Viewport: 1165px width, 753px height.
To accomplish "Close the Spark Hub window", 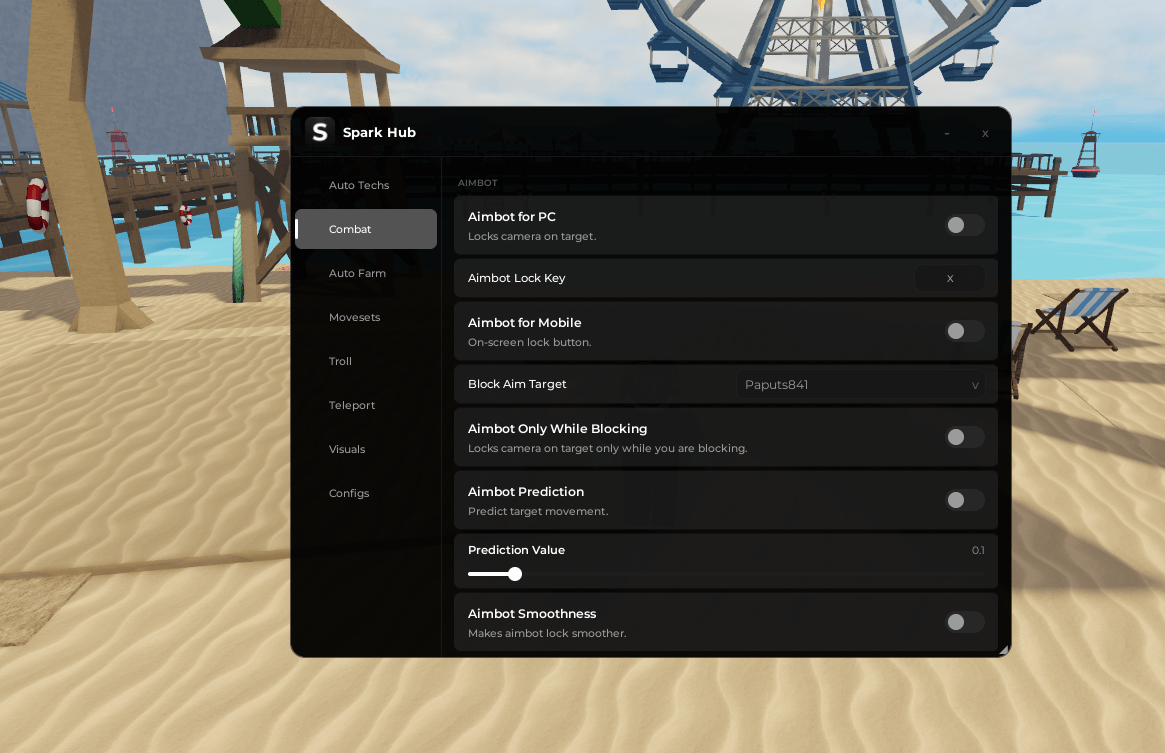I will pyautogui.click(x=985, y=133).
